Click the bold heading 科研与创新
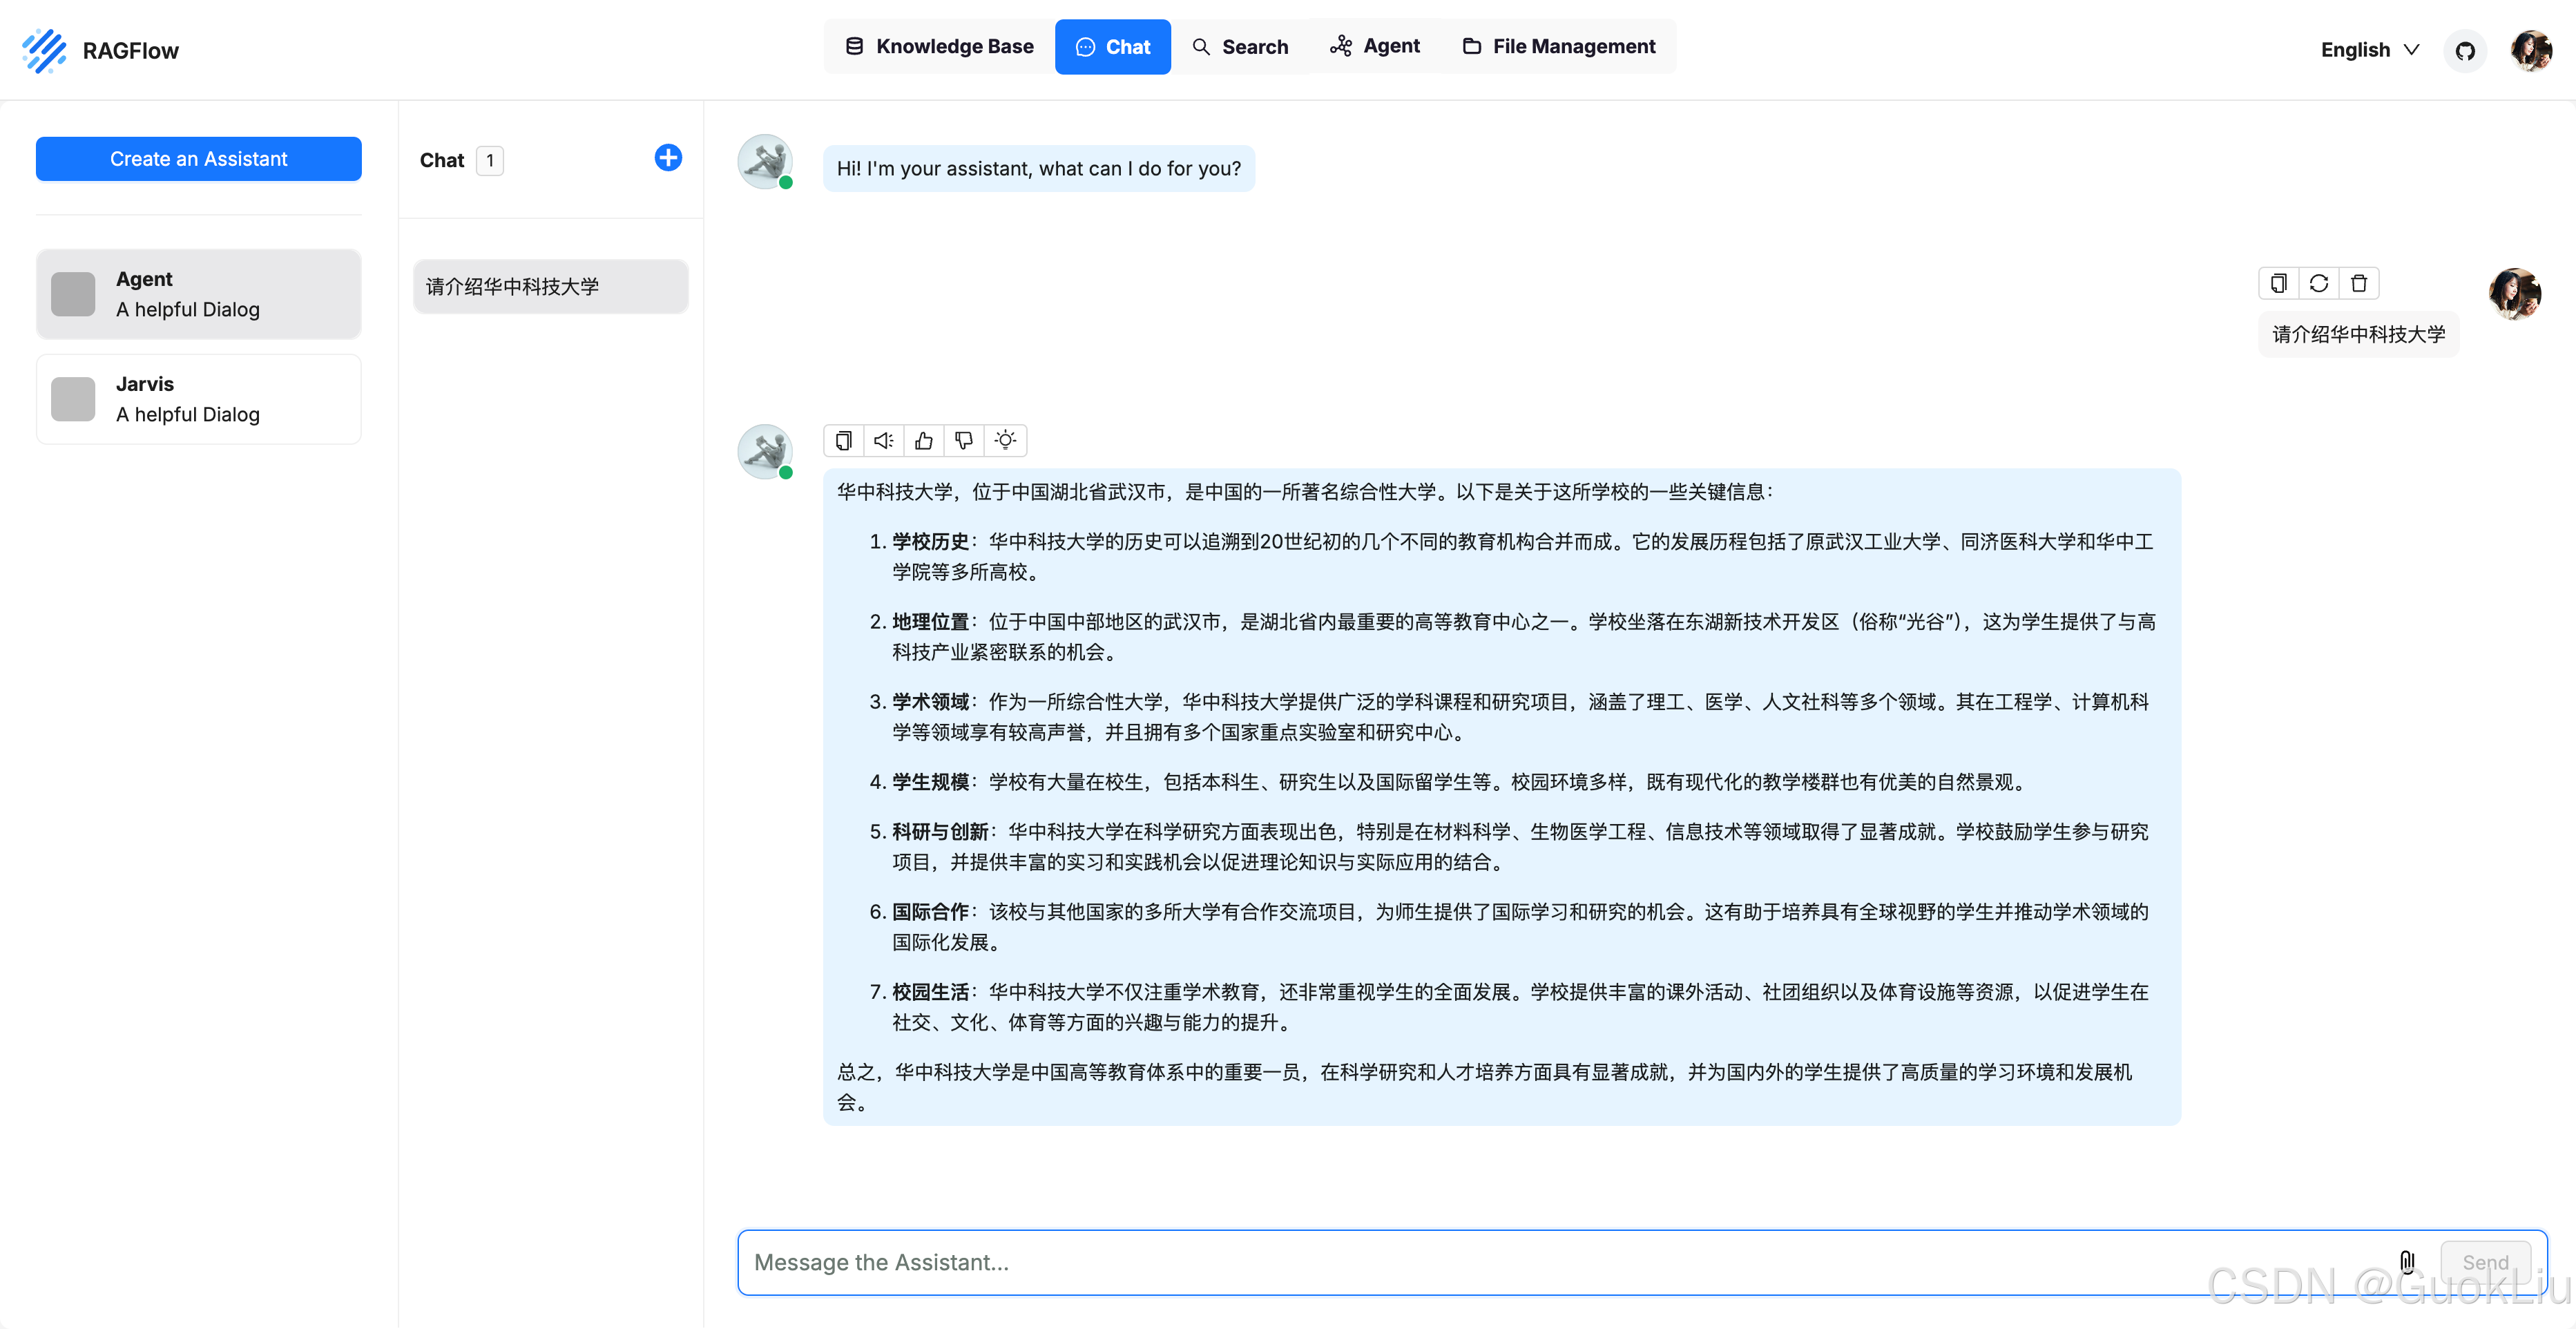The height and width of the screenshot is (1329, 2576). pyautogui.click(x=941, y=831)
